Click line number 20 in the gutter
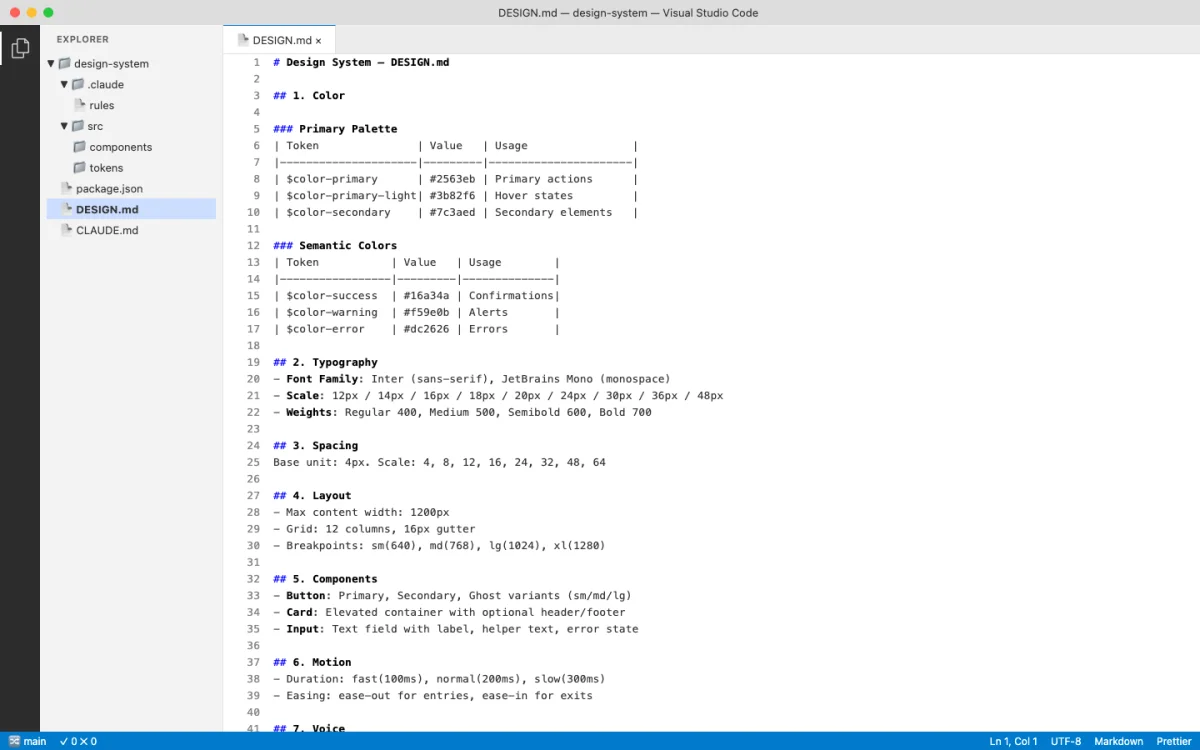1200x750 pixels. [253, 379]
